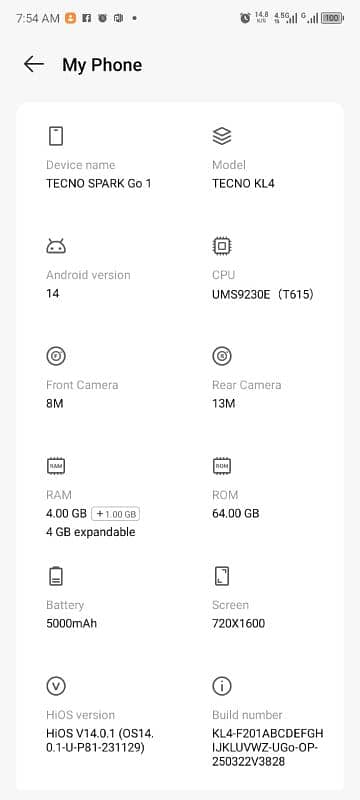
Task: Tap the +1.00 GB RAM expansion badge
Action: [x=116, y=514]
